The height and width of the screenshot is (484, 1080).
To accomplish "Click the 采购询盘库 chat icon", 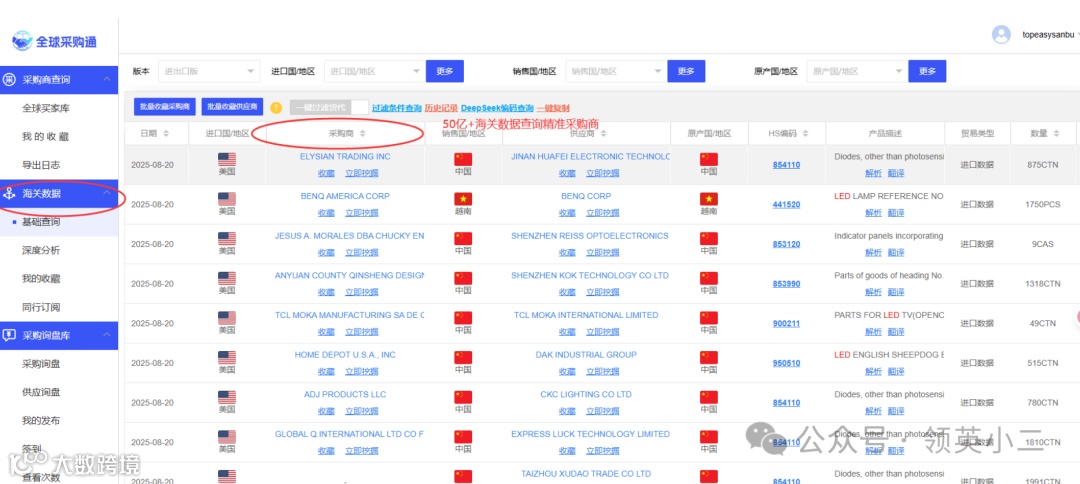I will pyautogui.click(x=10, y=335).
